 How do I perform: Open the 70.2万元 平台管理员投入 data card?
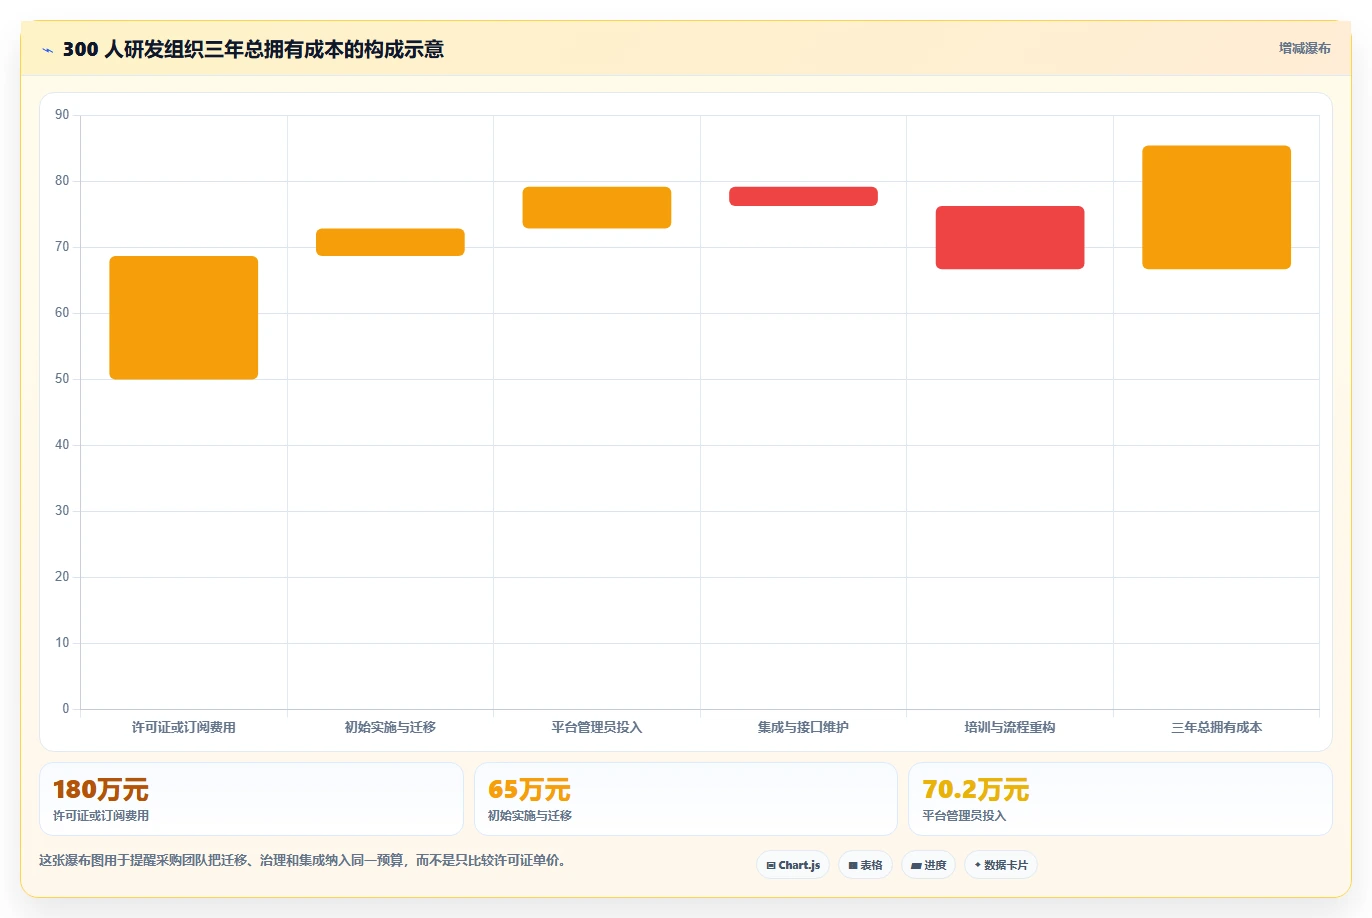pos(1120,799)
